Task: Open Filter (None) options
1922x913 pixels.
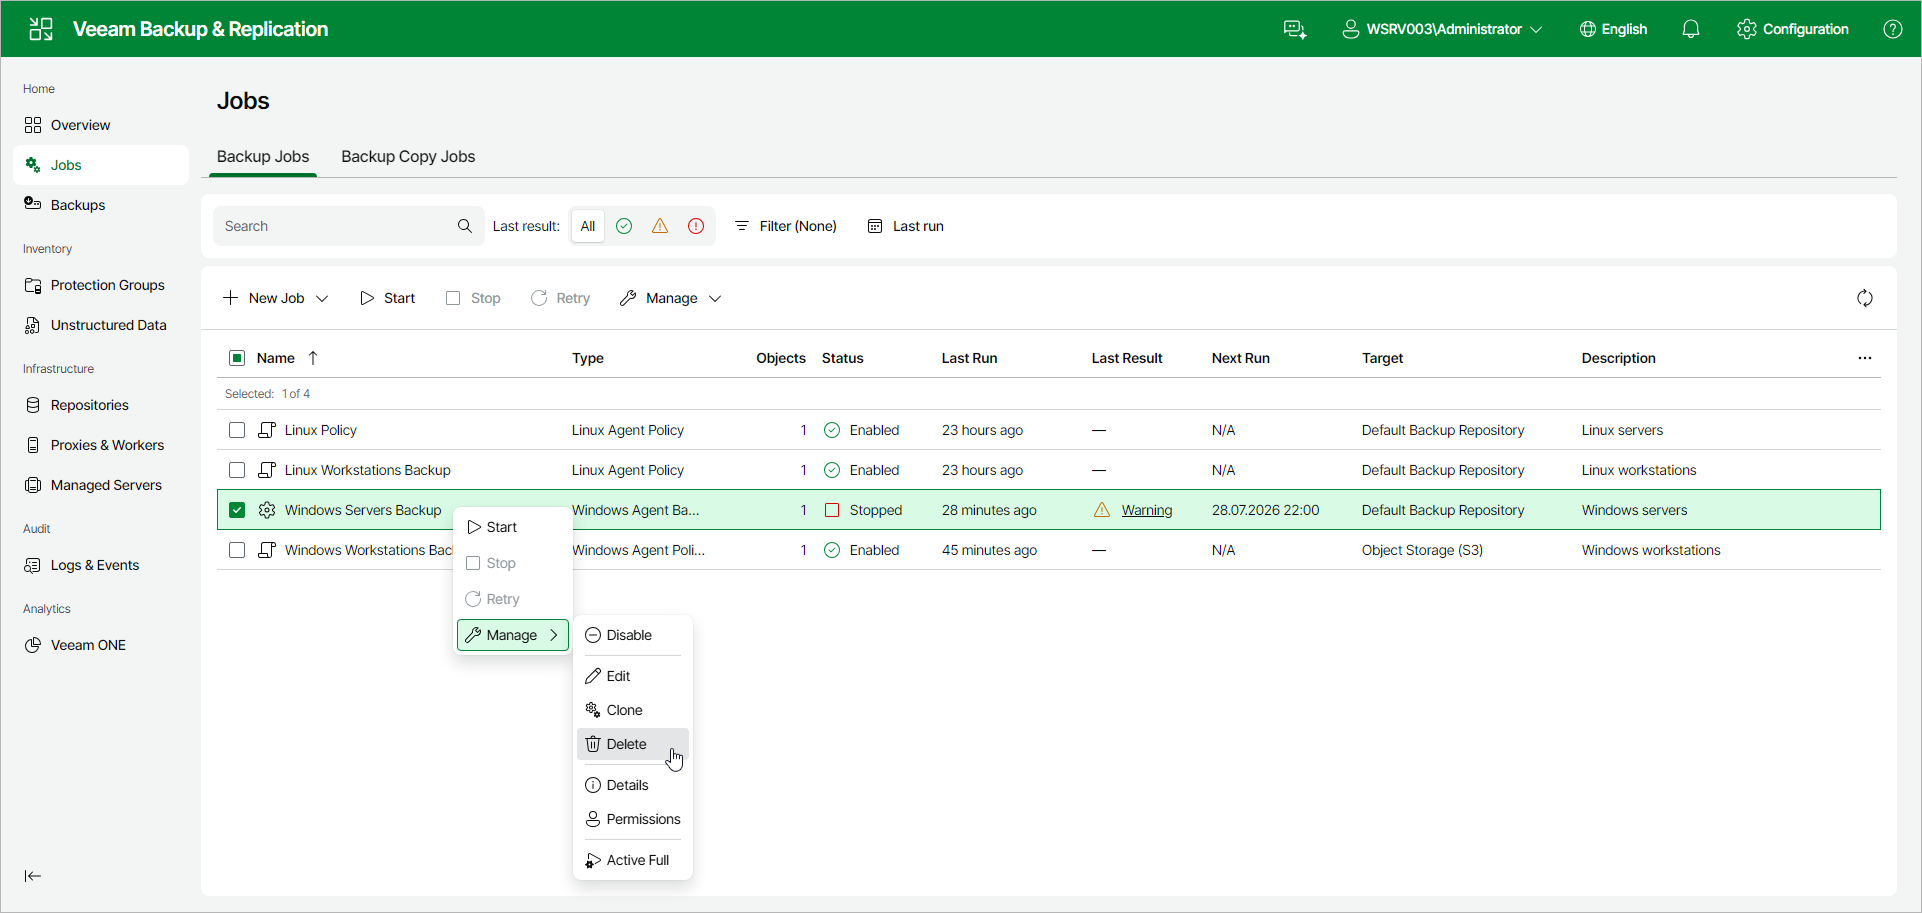Action: (786, 226)
